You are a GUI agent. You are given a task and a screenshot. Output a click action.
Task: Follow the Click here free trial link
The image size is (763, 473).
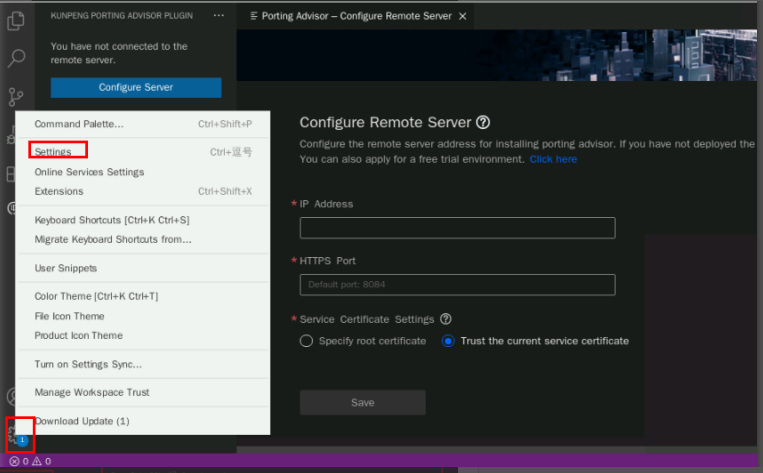[x=553, y=159]
